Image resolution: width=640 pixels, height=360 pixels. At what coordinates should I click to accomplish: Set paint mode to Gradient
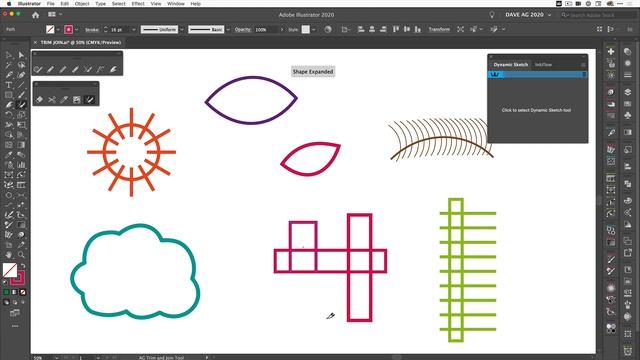pyautogui.click(x=15, y=292)
